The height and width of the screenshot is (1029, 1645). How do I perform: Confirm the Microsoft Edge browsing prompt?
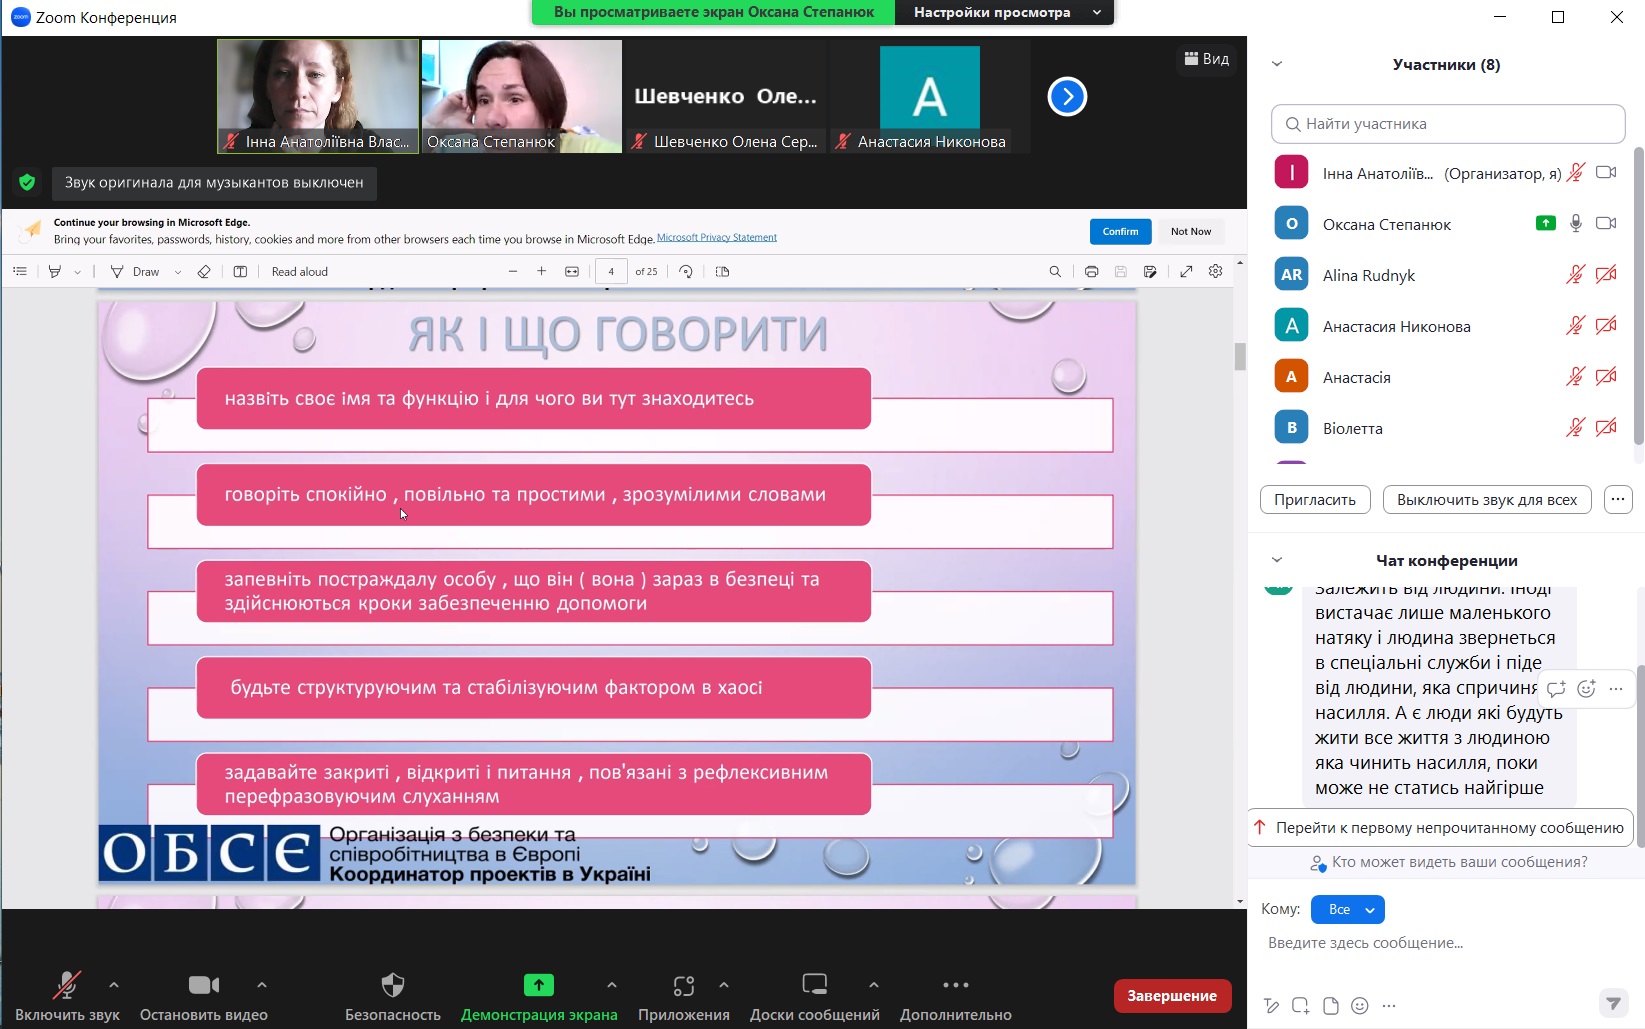pos(1120,231)
